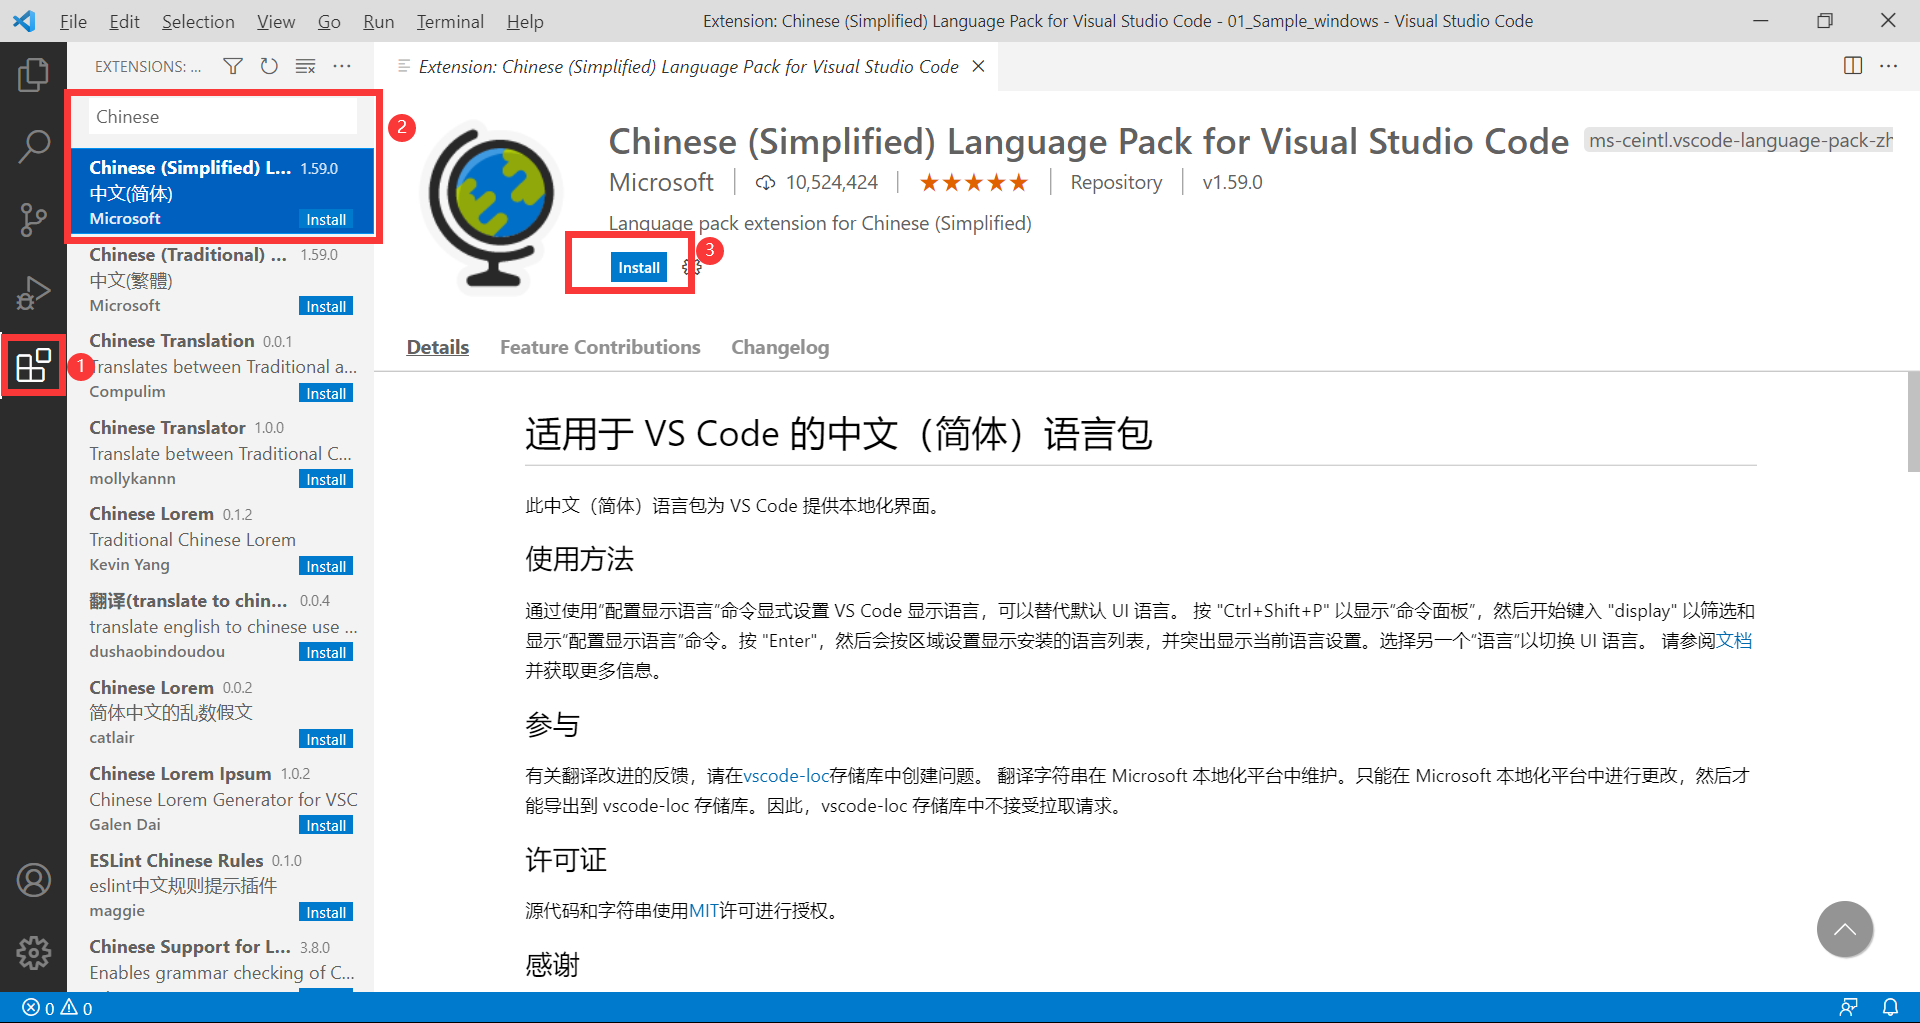1920x1023 pixels.
Task: Click the extensions search box
Action: coord(223,117)
